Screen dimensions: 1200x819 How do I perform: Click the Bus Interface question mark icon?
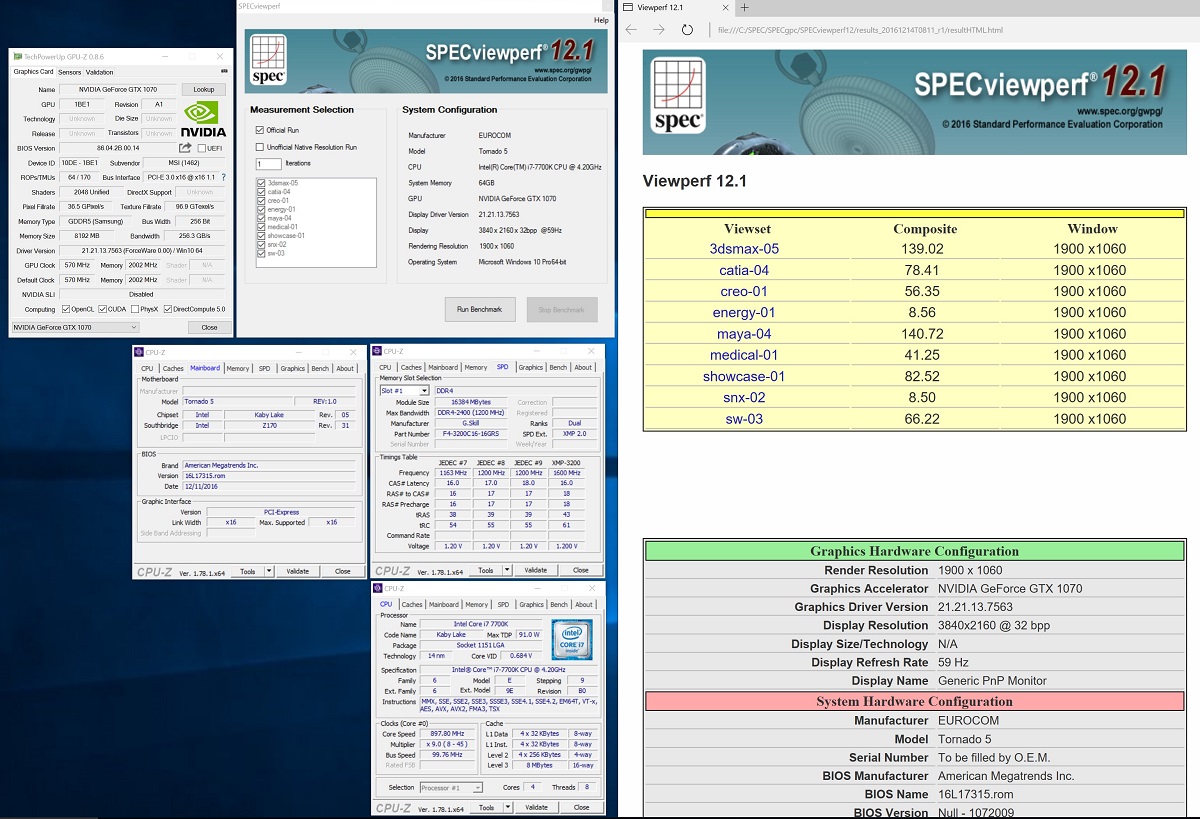coord(224,177)
